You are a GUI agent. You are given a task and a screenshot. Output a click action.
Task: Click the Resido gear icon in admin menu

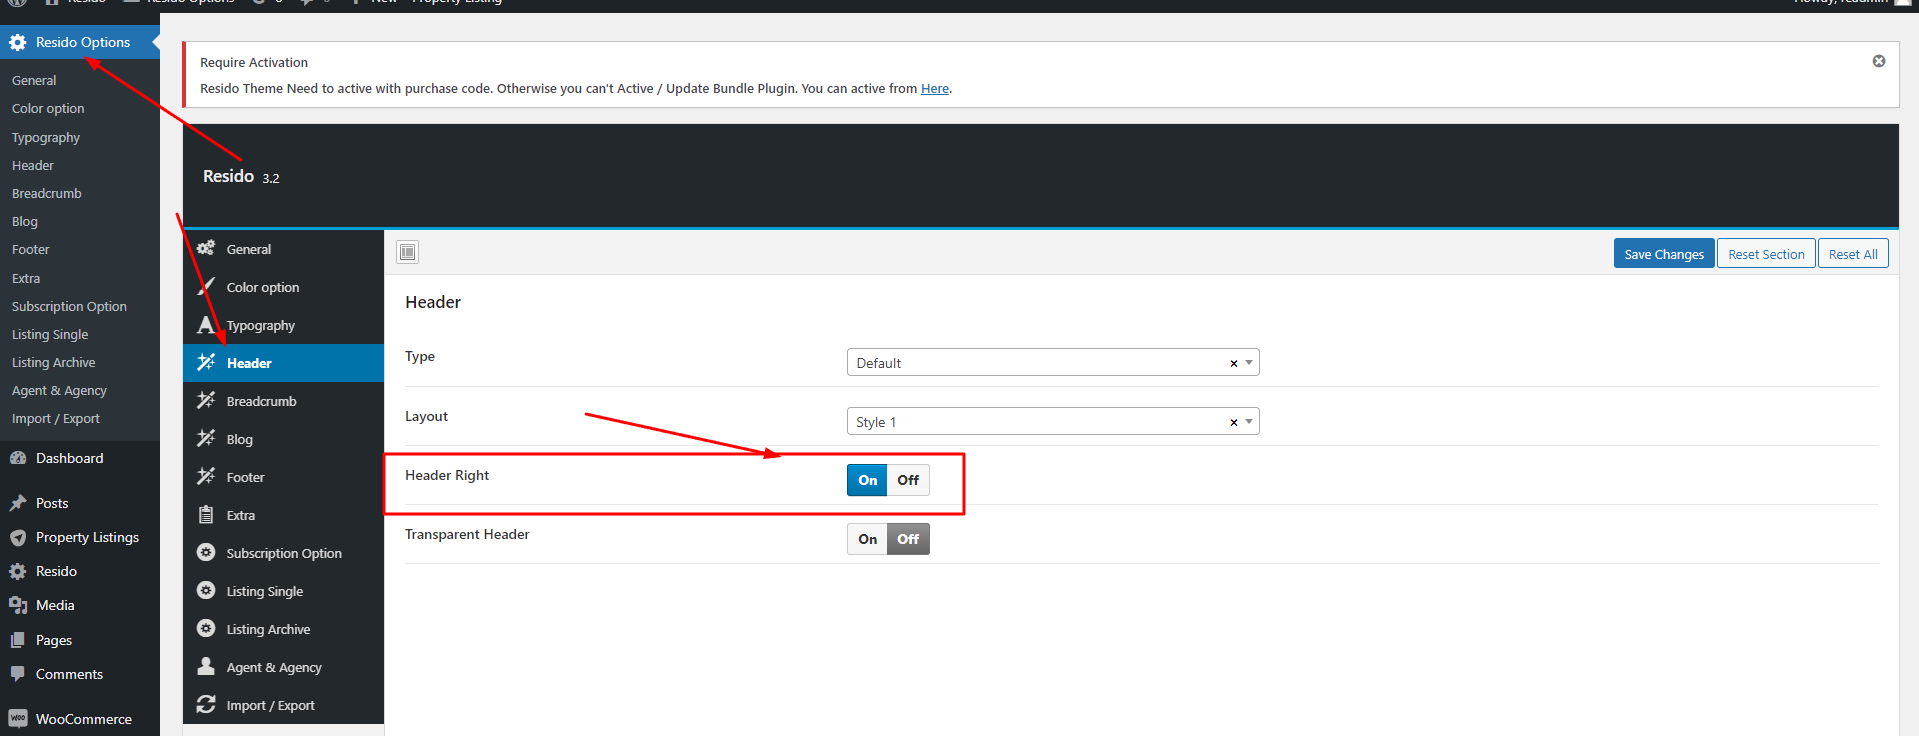click(x=18, y=571)
